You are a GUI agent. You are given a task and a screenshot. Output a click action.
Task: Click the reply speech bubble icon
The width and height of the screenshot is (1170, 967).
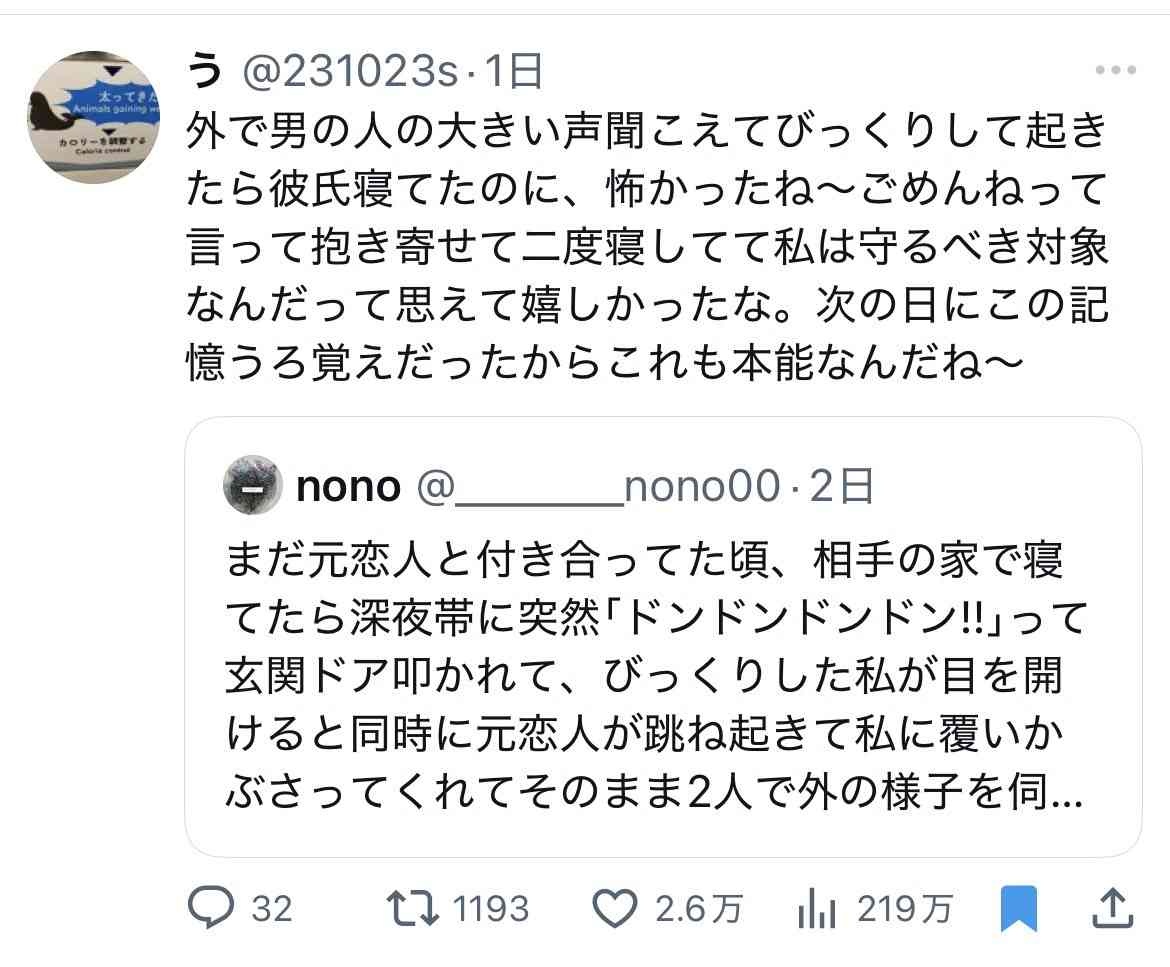pos(210,908)
